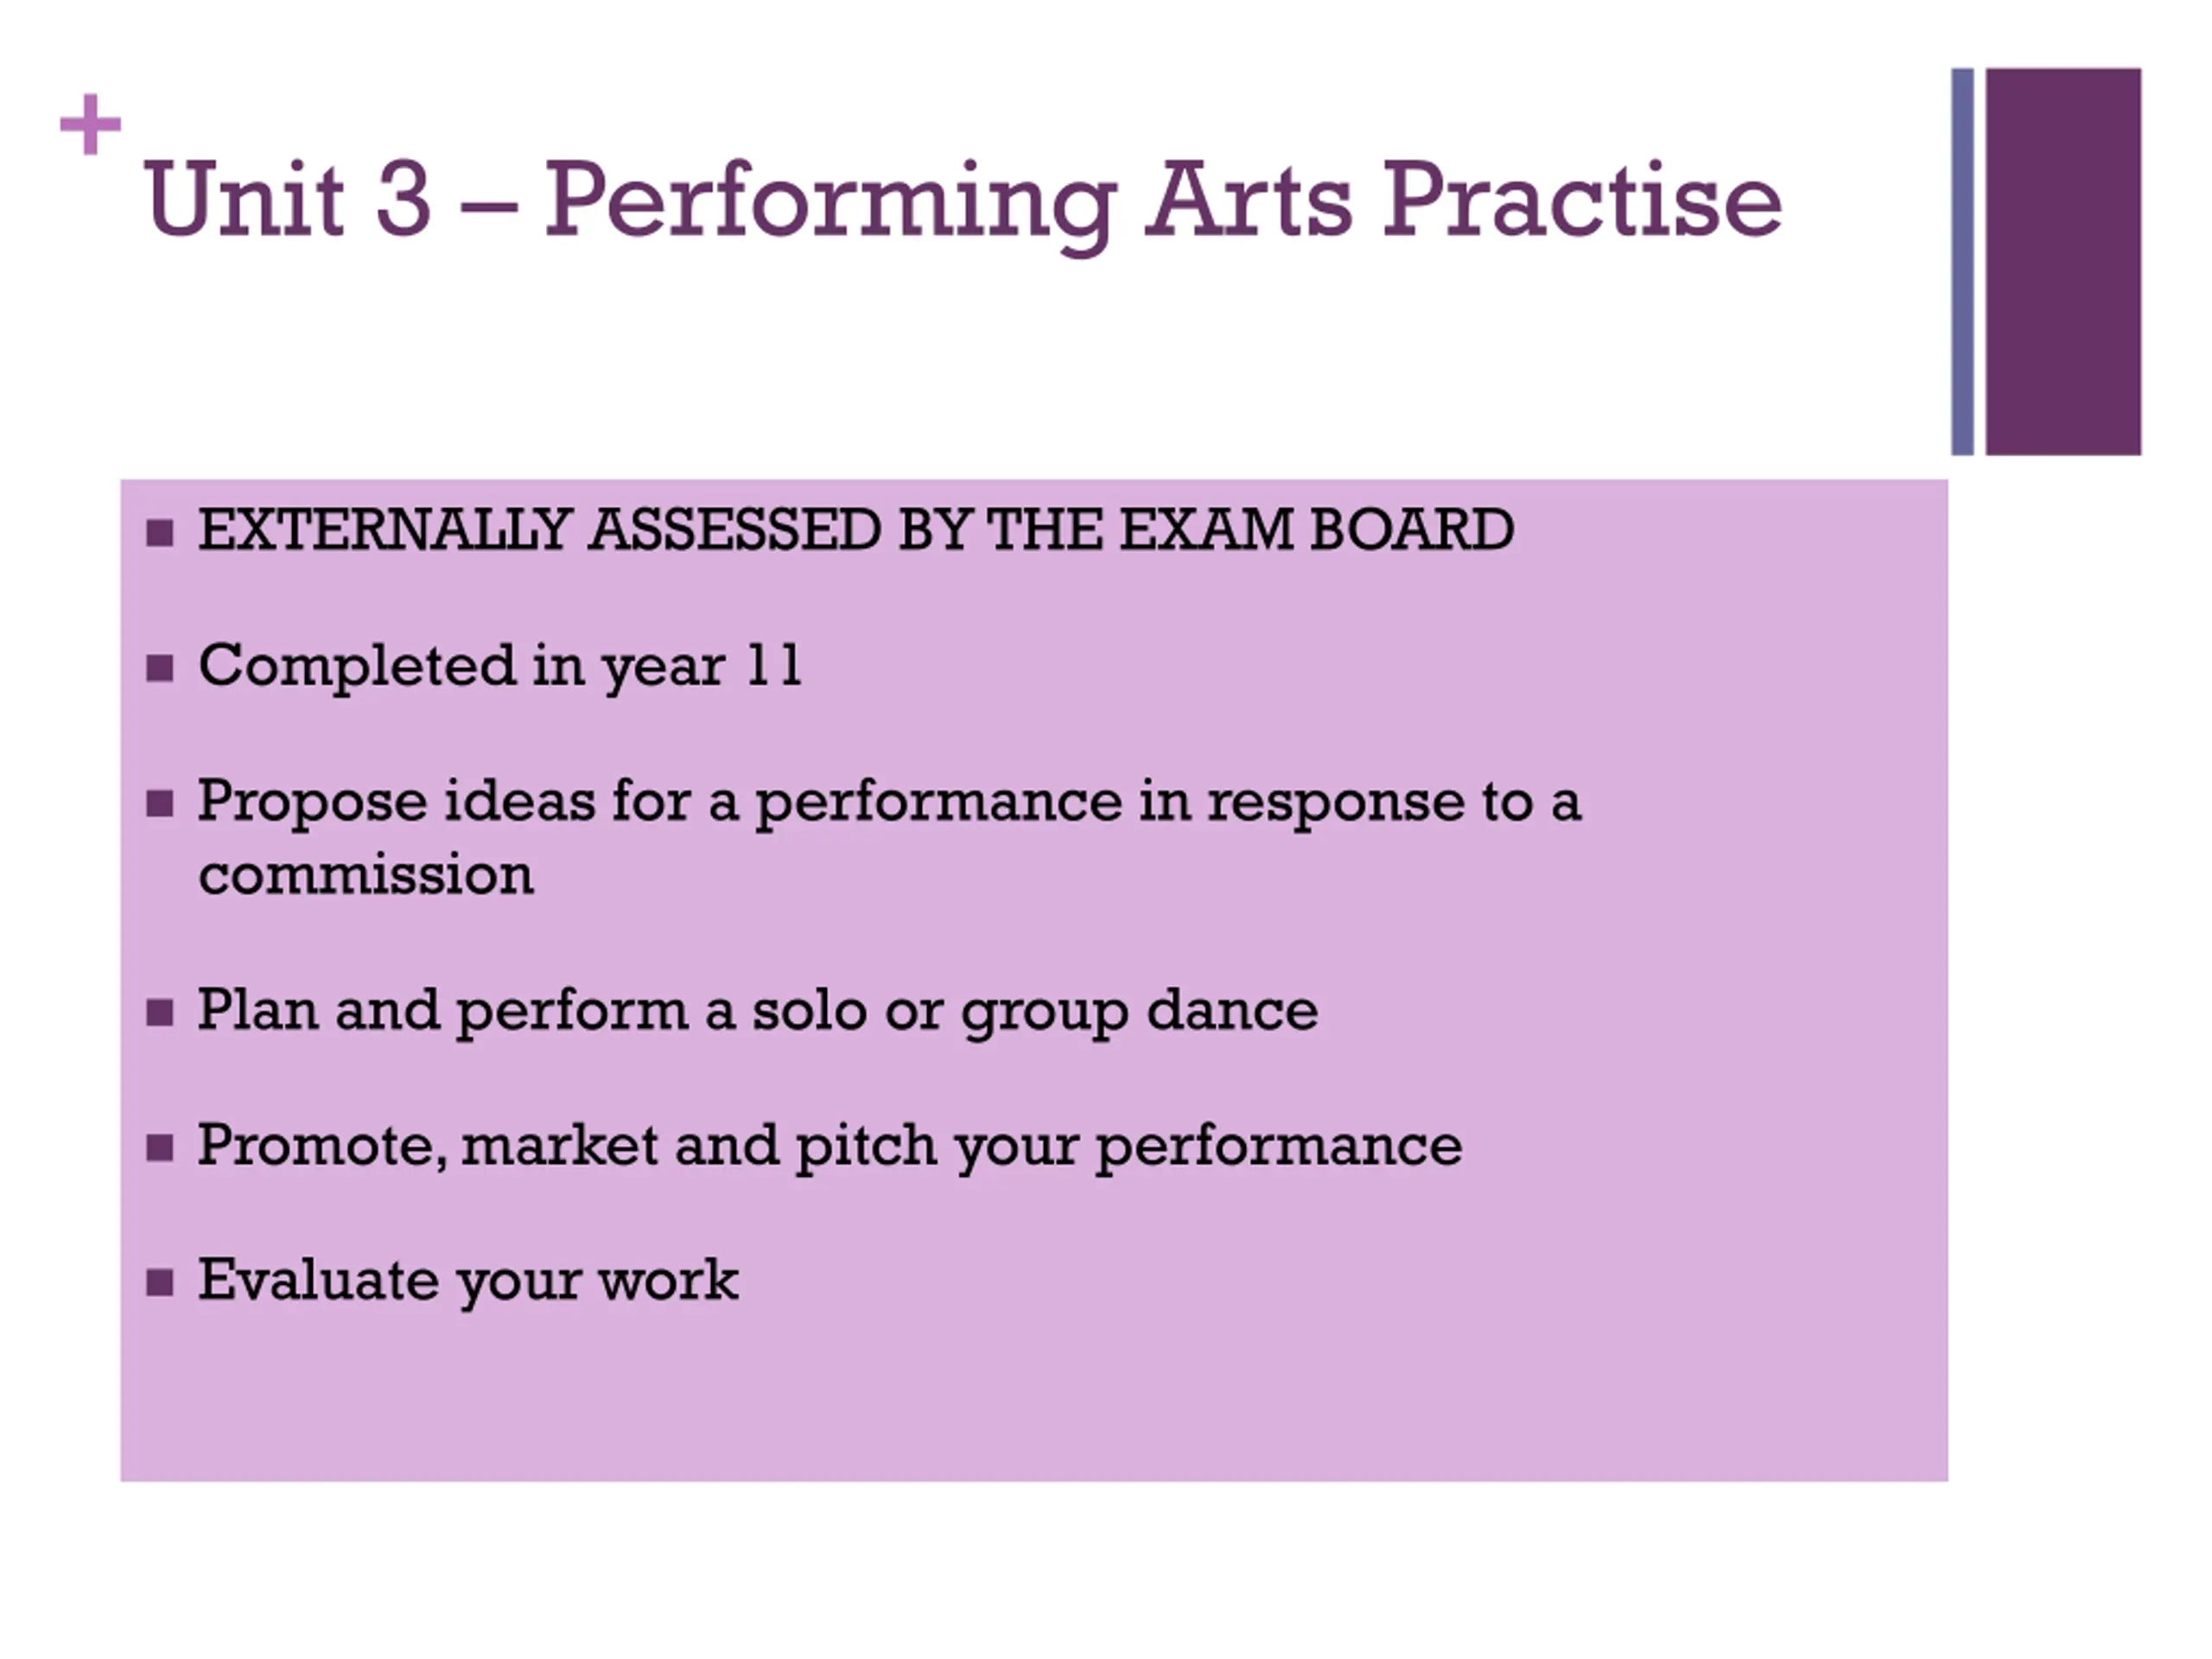Click the square bullet before Propose ideas

(159, 804)
